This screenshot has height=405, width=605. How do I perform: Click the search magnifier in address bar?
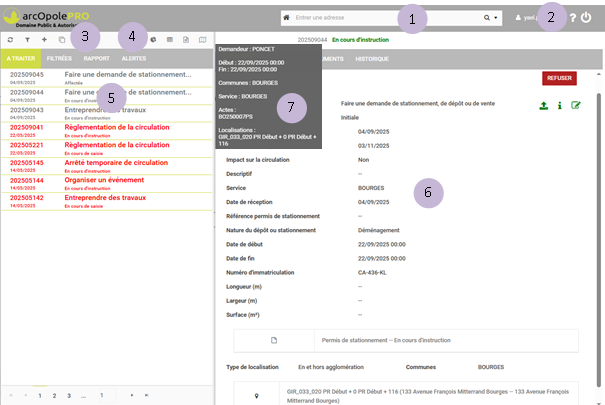pos(488,17)
